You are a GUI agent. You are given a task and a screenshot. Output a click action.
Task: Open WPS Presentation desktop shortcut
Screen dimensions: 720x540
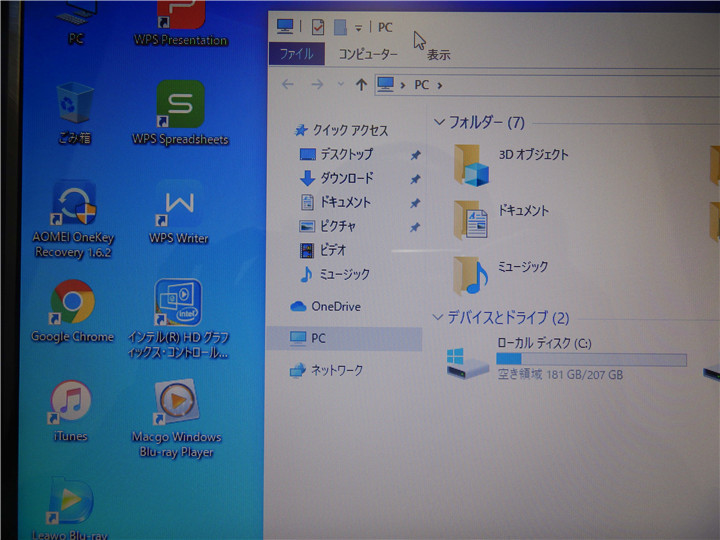click(x=180, y=23)
